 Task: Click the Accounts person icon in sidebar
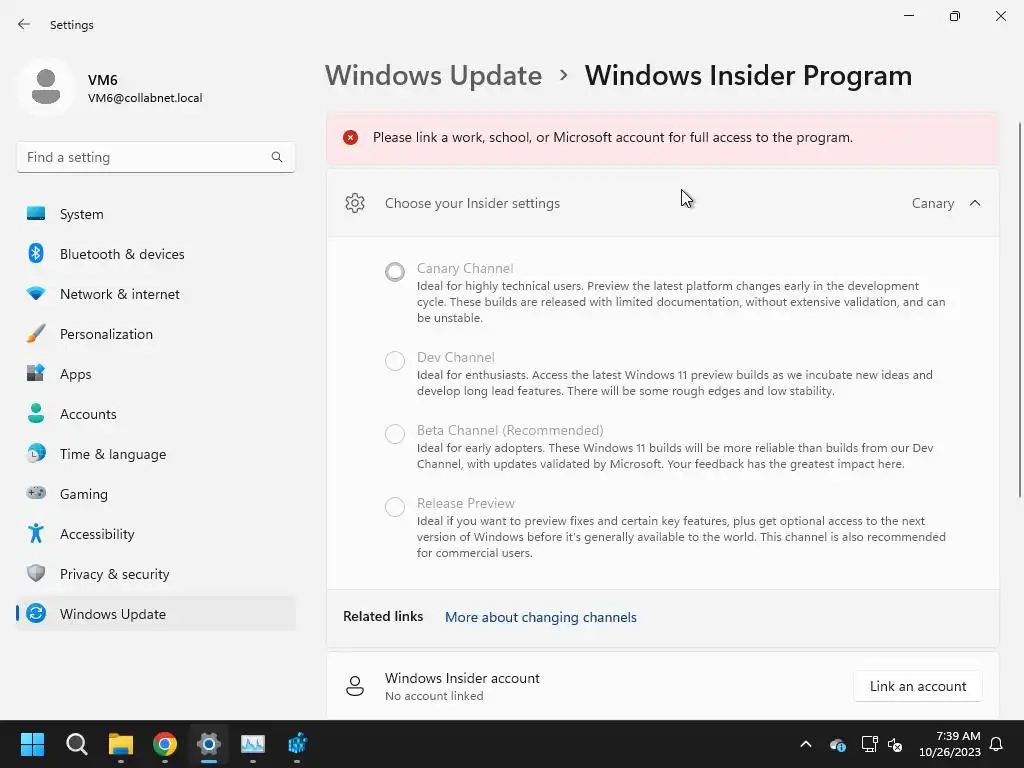pos(36,413)
